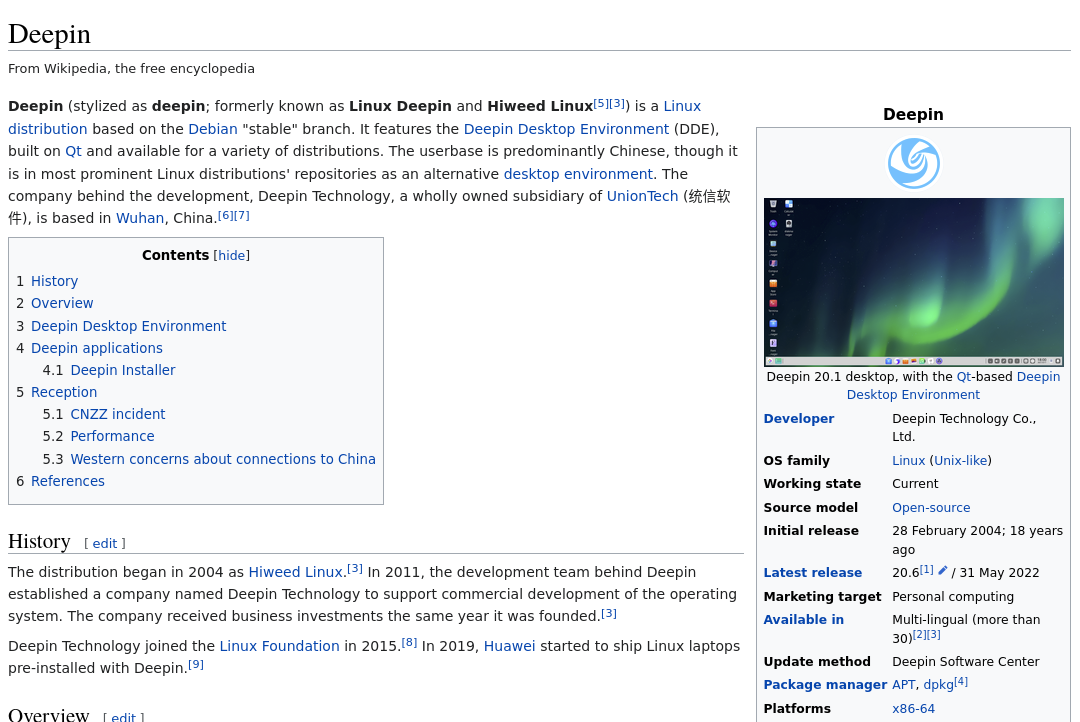Click Developer label in infobox
1080x722 pixels.
coord(798,418)
